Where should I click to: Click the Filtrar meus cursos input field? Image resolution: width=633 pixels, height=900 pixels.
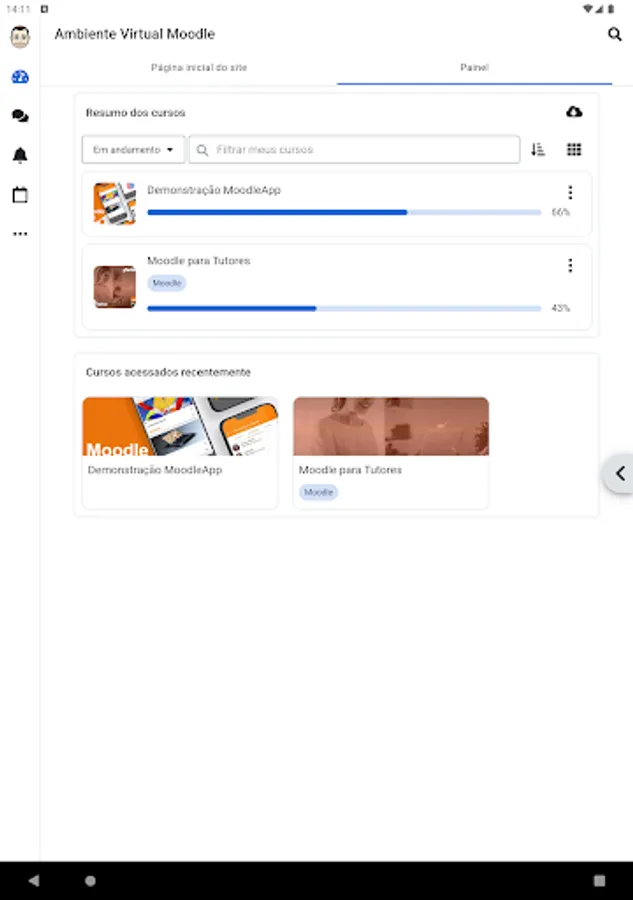pyautogui.click(x=354, y=150)
